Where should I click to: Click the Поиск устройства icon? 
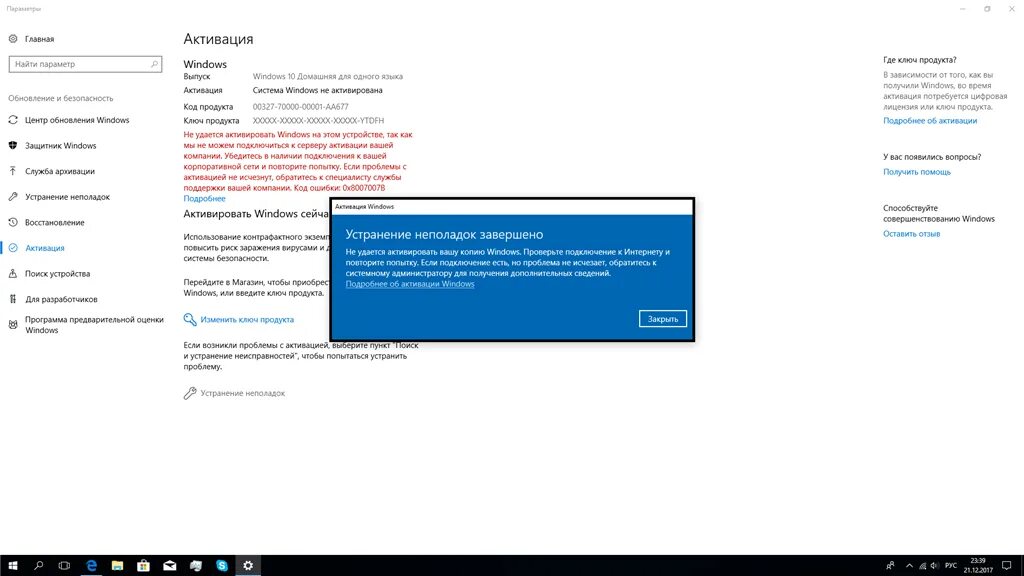pos(13,274)
